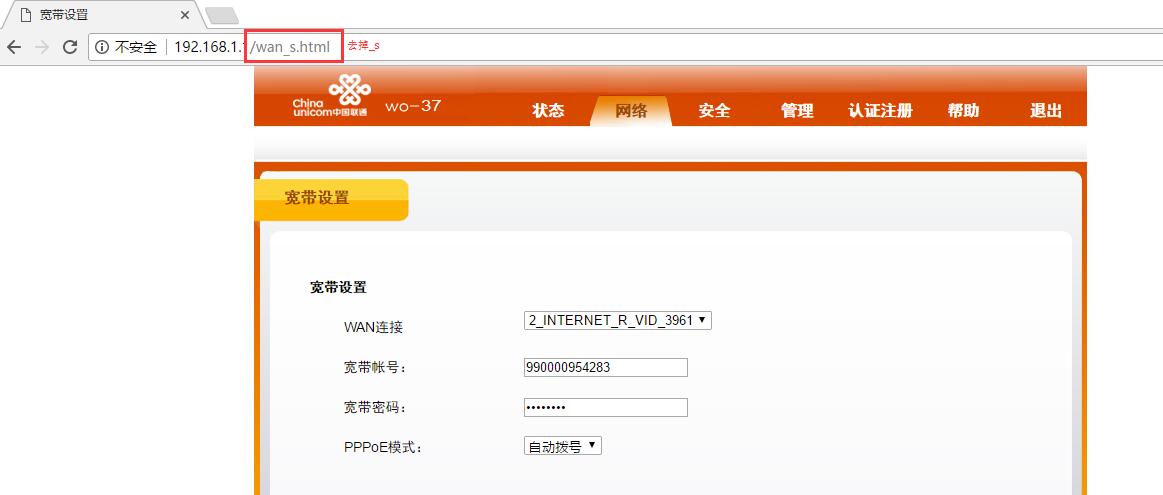This screenshot has height=495, width=1163.
Task: Click the China Unicom logo
Action: pos(330,96)
